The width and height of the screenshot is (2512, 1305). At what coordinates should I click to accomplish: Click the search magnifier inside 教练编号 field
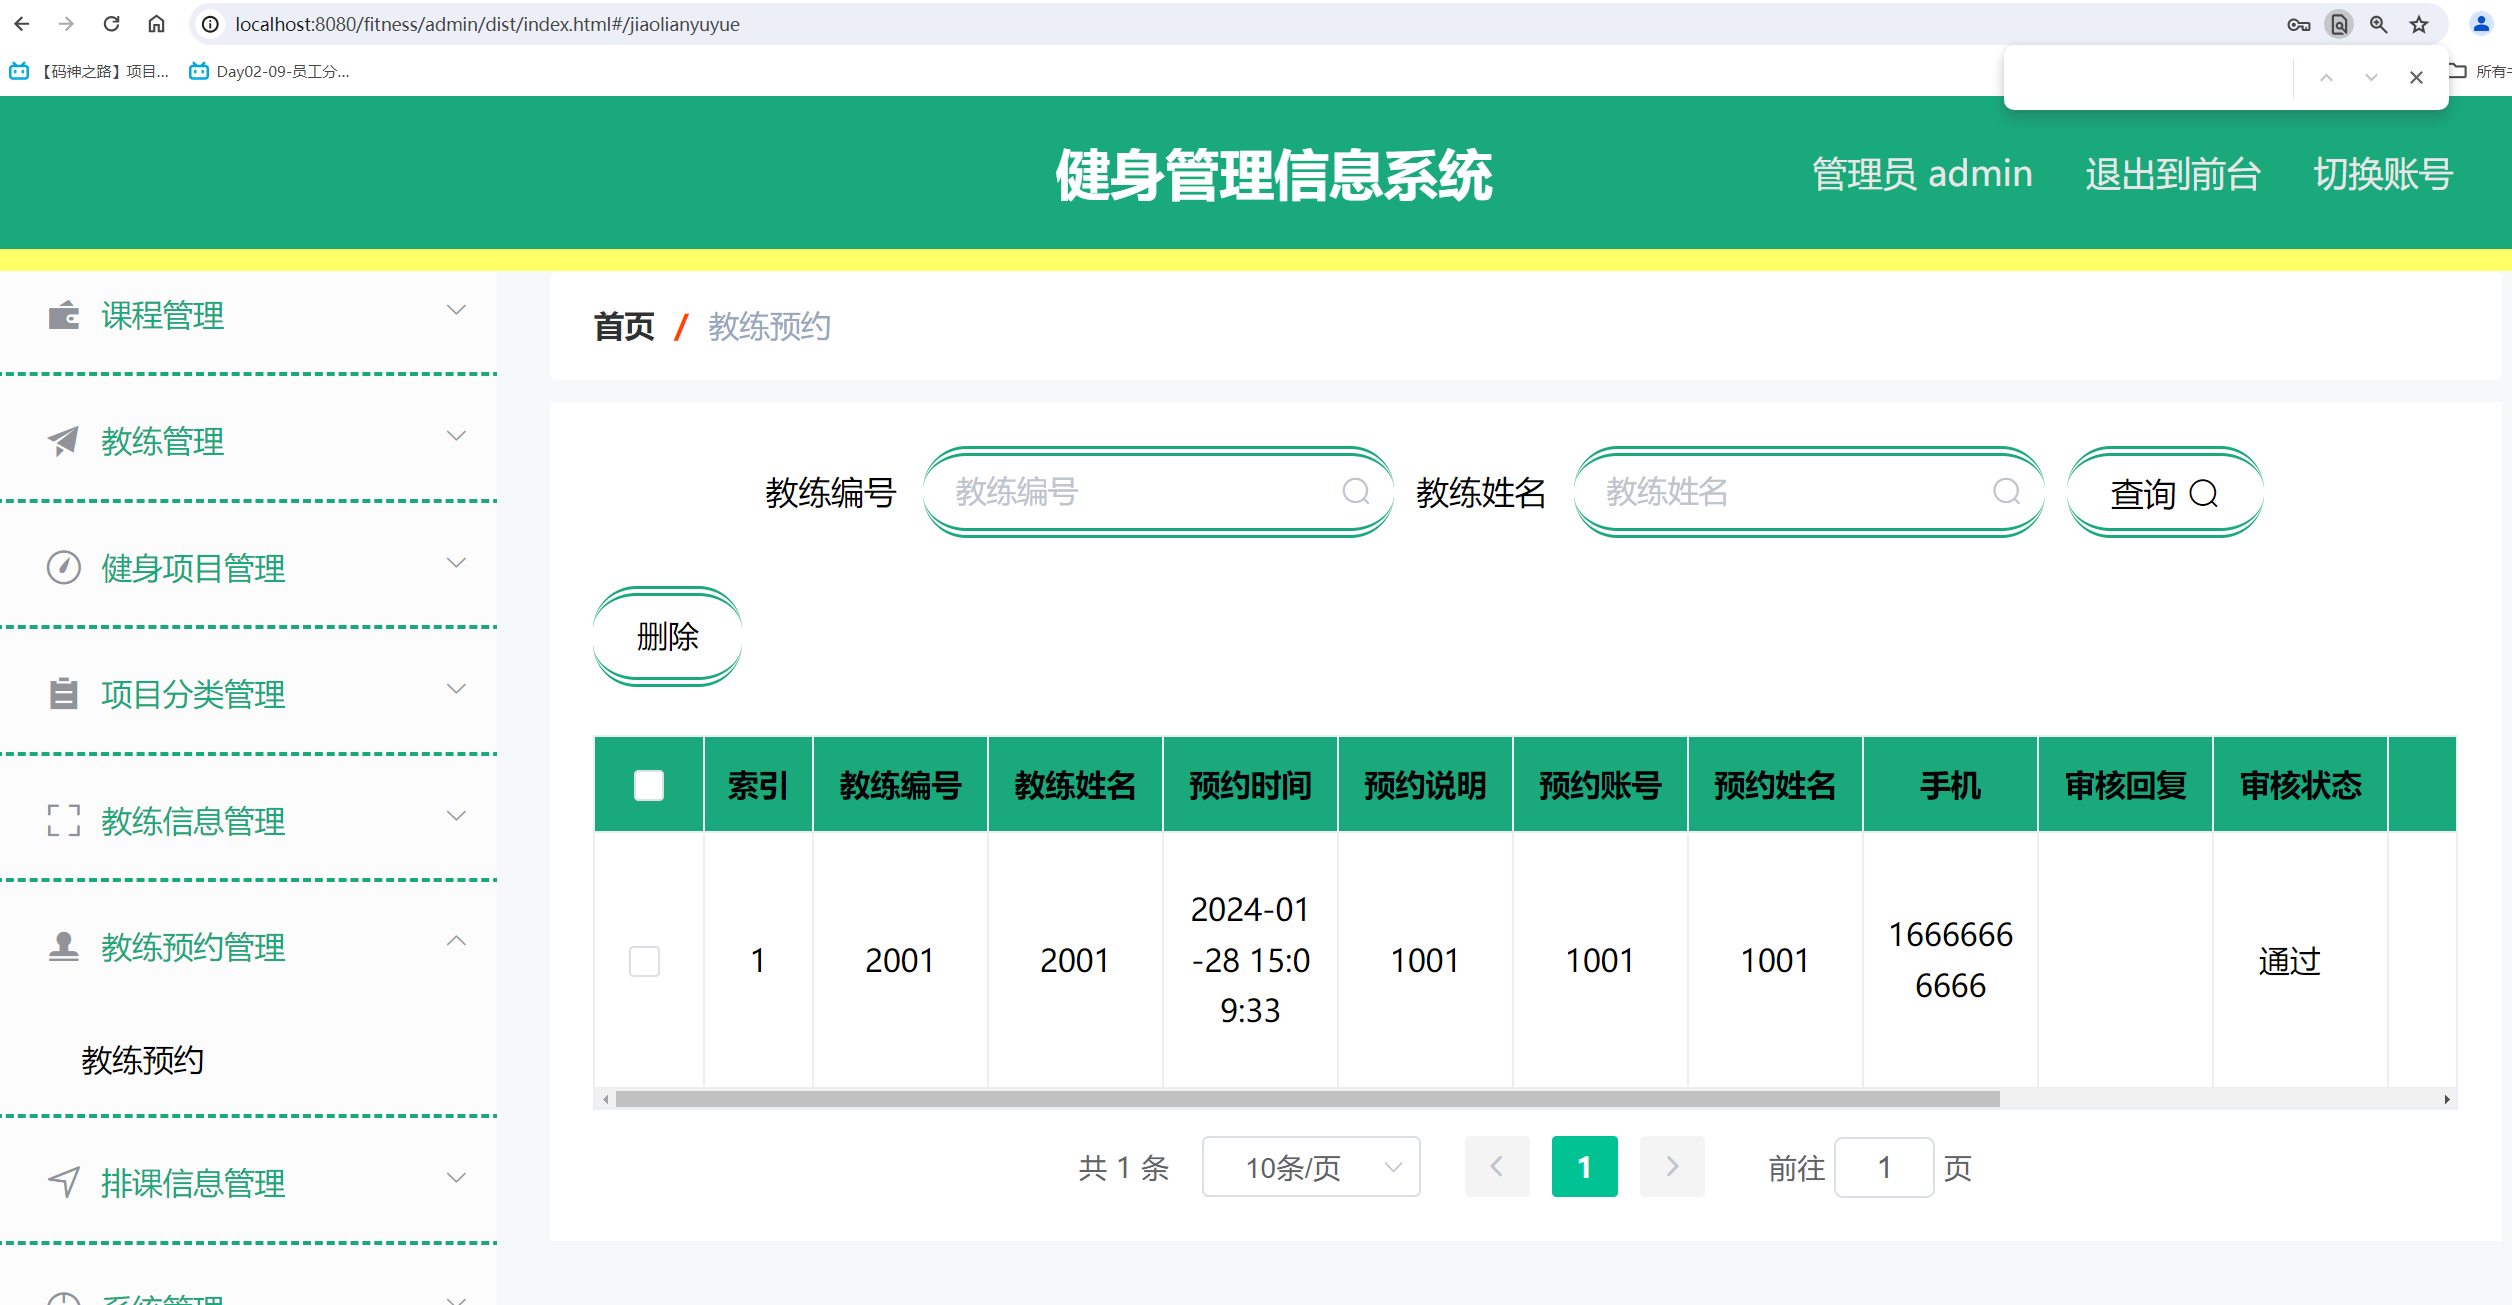[x=1355, y=492]
